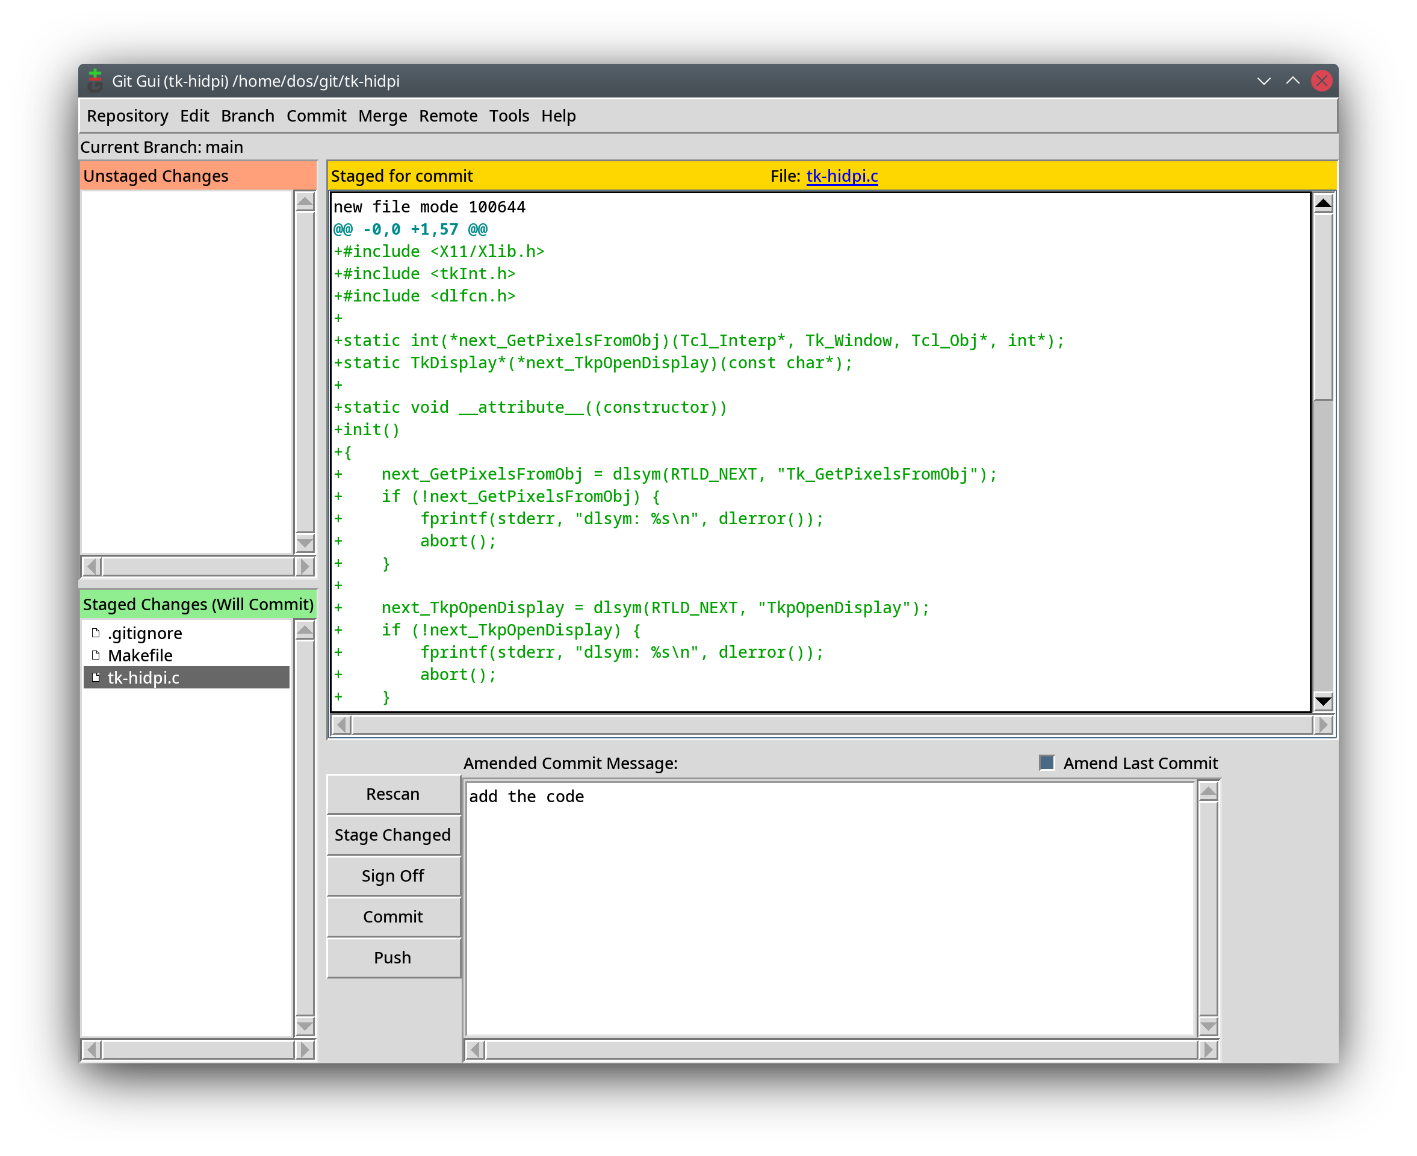This screenshot has height=1156, width=1417.
Task: Open the Repository menu
Action: (x=127, y=116)
